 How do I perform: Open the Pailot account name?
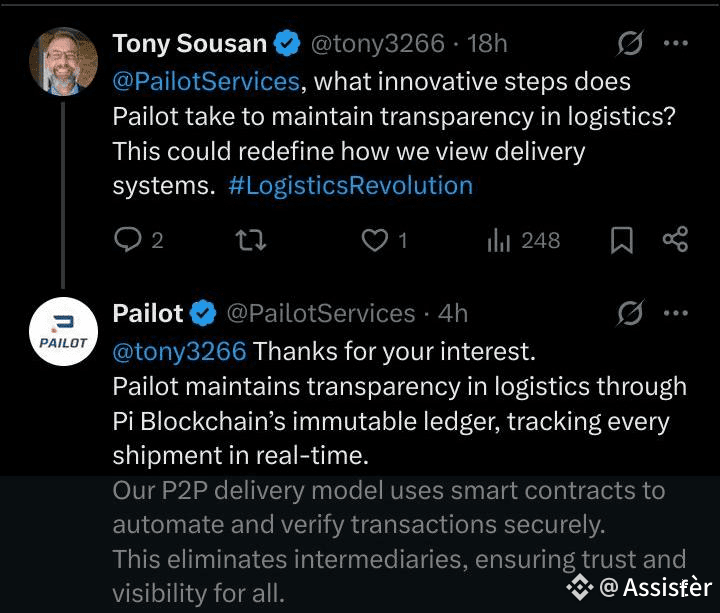[x=148, y=314]
